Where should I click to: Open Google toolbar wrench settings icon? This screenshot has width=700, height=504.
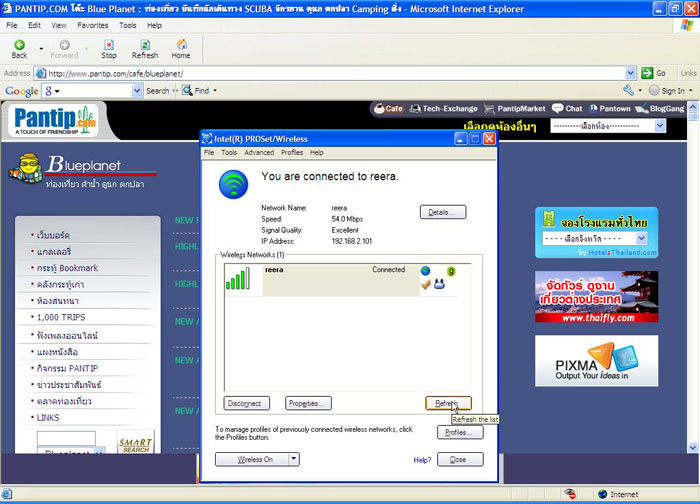pyautogui.click(x=628, y=90)
